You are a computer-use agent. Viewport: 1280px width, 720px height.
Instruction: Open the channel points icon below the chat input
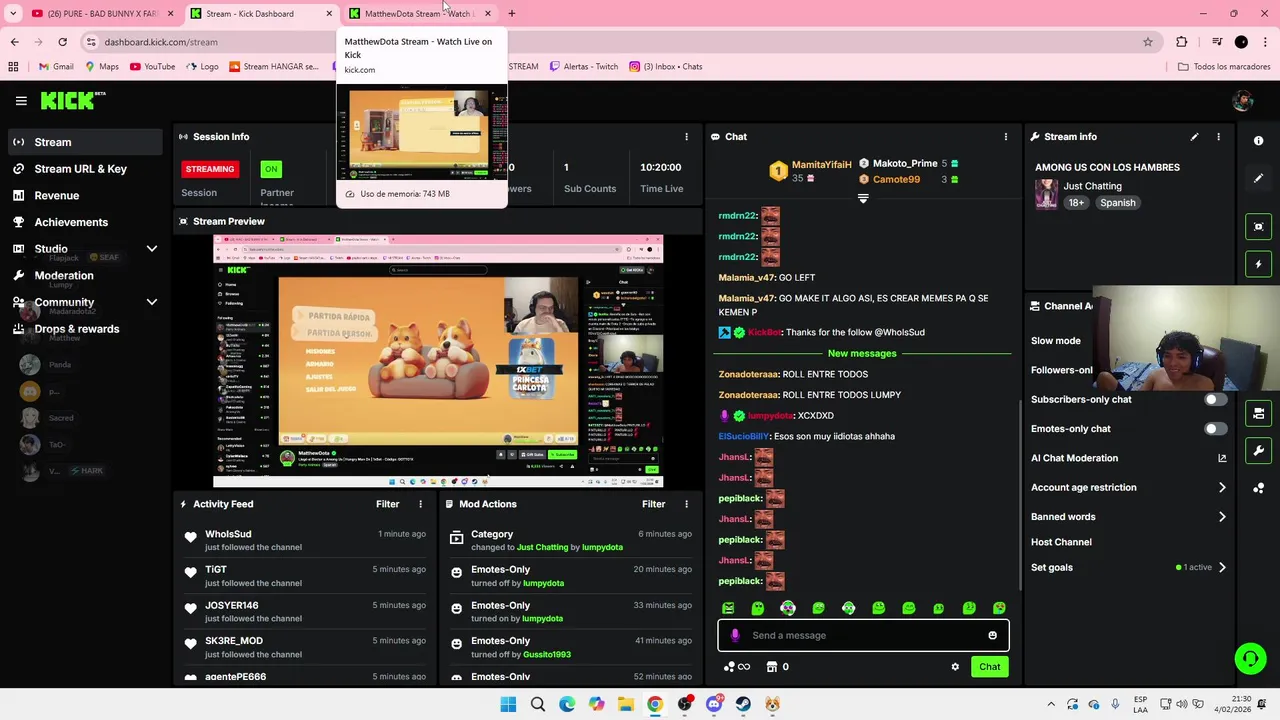click(736, 667)
